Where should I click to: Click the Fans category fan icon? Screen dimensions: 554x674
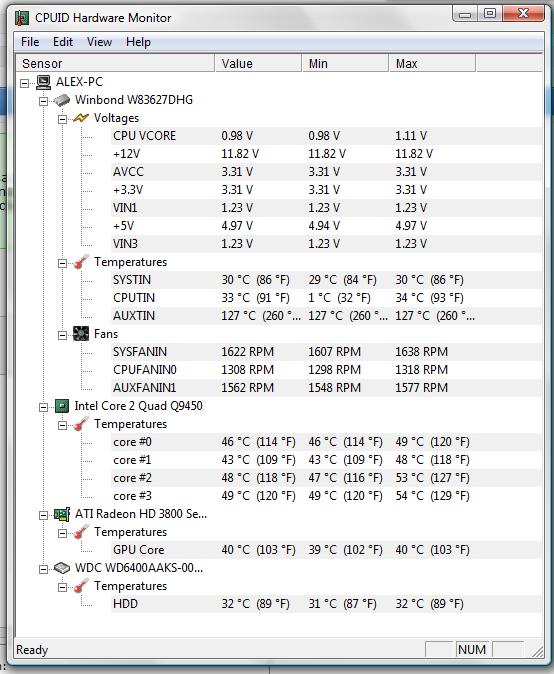point(81,334)
